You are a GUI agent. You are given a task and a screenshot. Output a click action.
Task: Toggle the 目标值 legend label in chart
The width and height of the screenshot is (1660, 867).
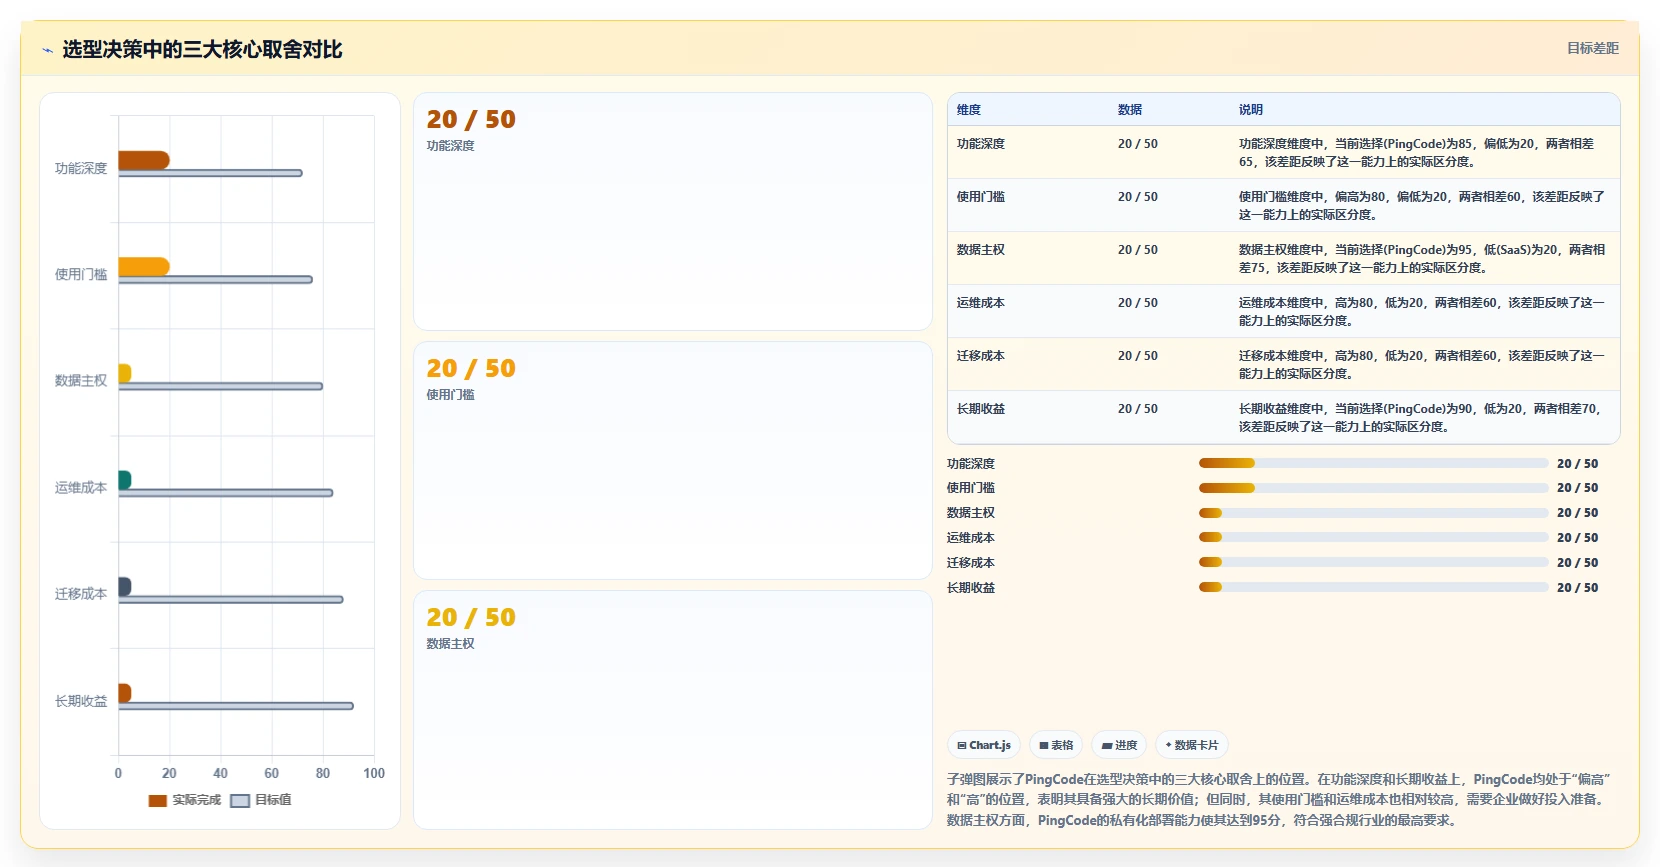pyautogui.click(x=273, y=800)
